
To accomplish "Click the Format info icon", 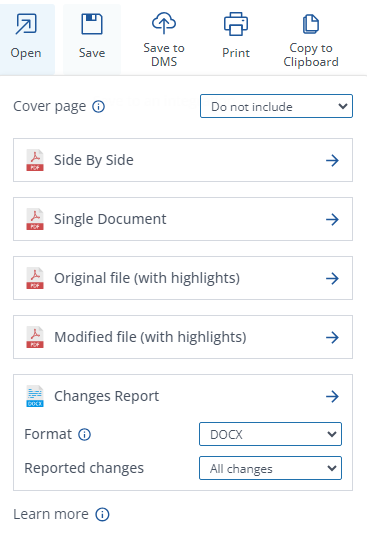I will (x=84, y=435).
